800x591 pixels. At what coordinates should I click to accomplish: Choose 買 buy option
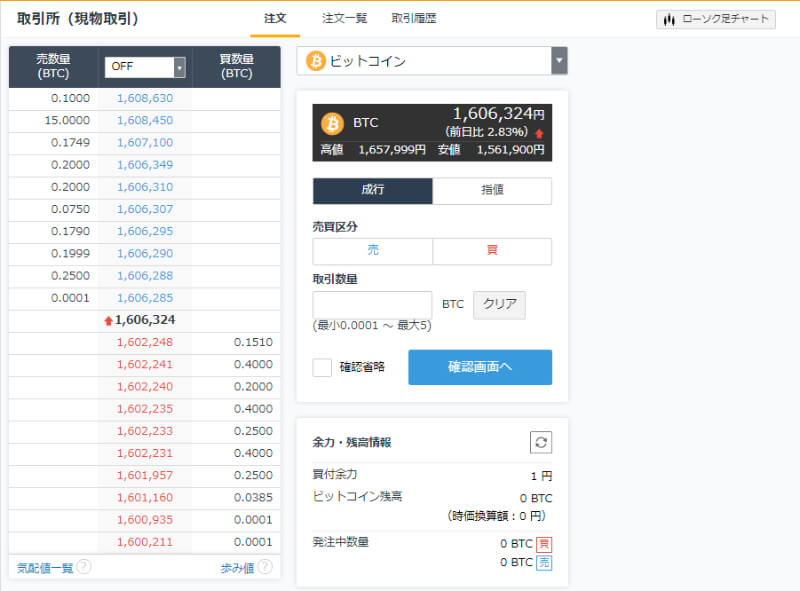click(x=491, y=251)
